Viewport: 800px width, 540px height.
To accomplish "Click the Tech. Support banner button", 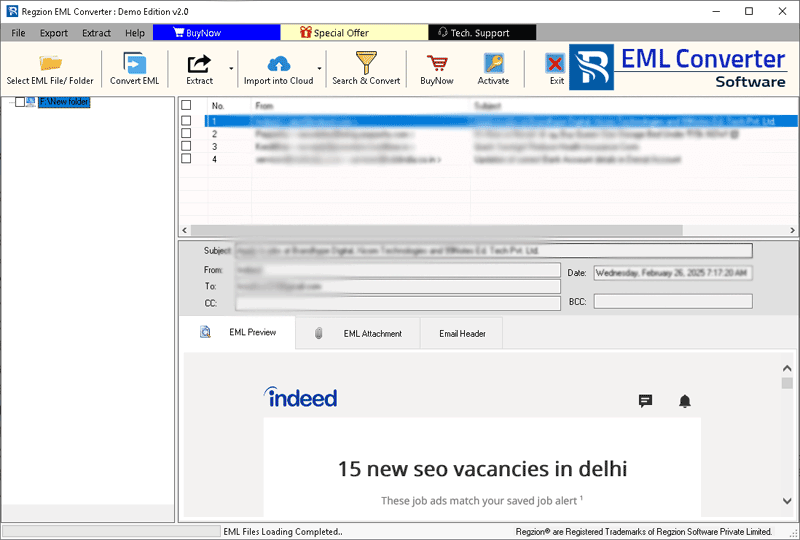I will tap(482, 33).
